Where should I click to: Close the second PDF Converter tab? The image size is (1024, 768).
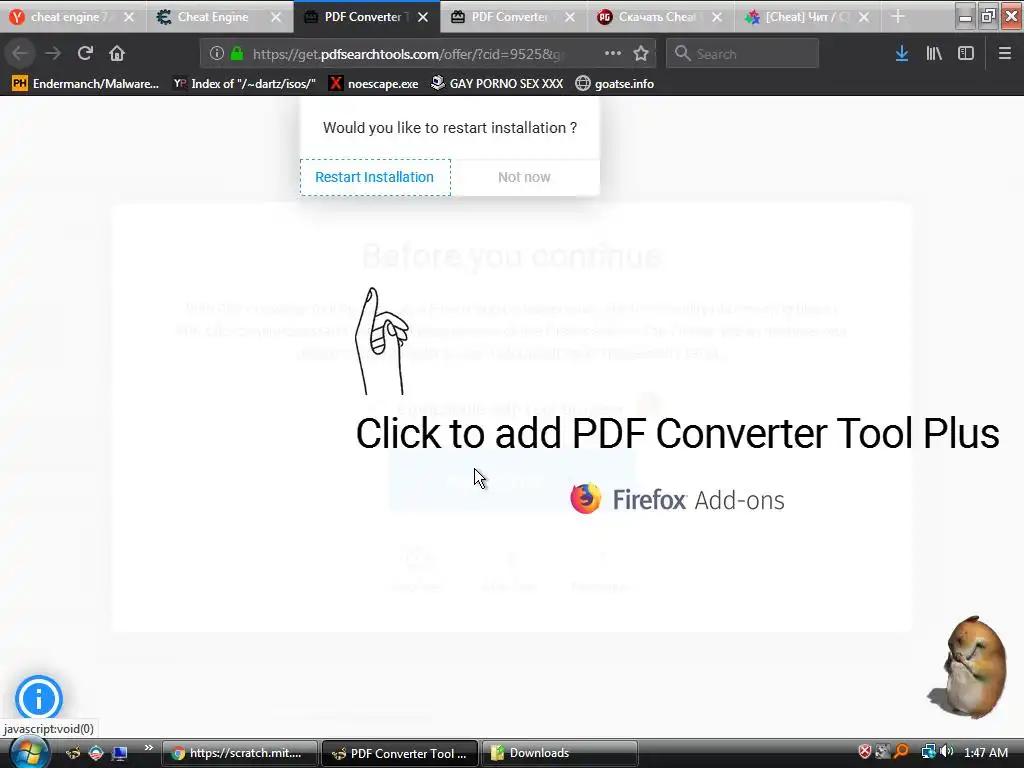point(570,17)
